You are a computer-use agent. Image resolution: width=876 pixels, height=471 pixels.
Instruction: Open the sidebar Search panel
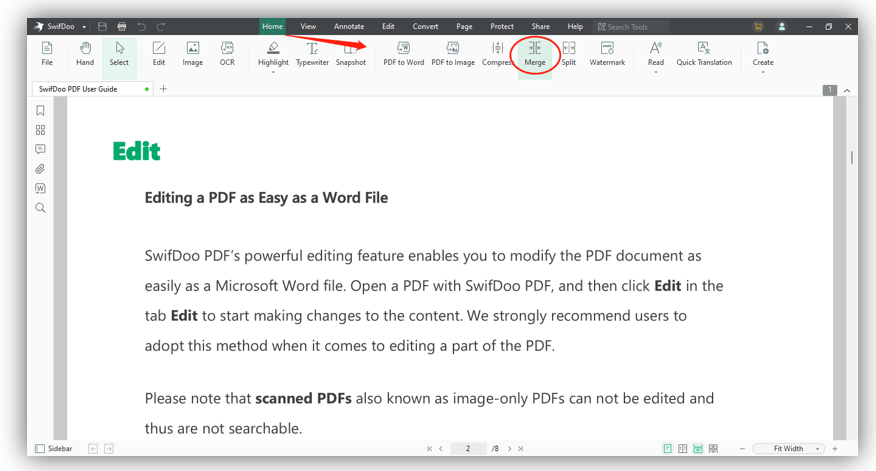(40, 208)
